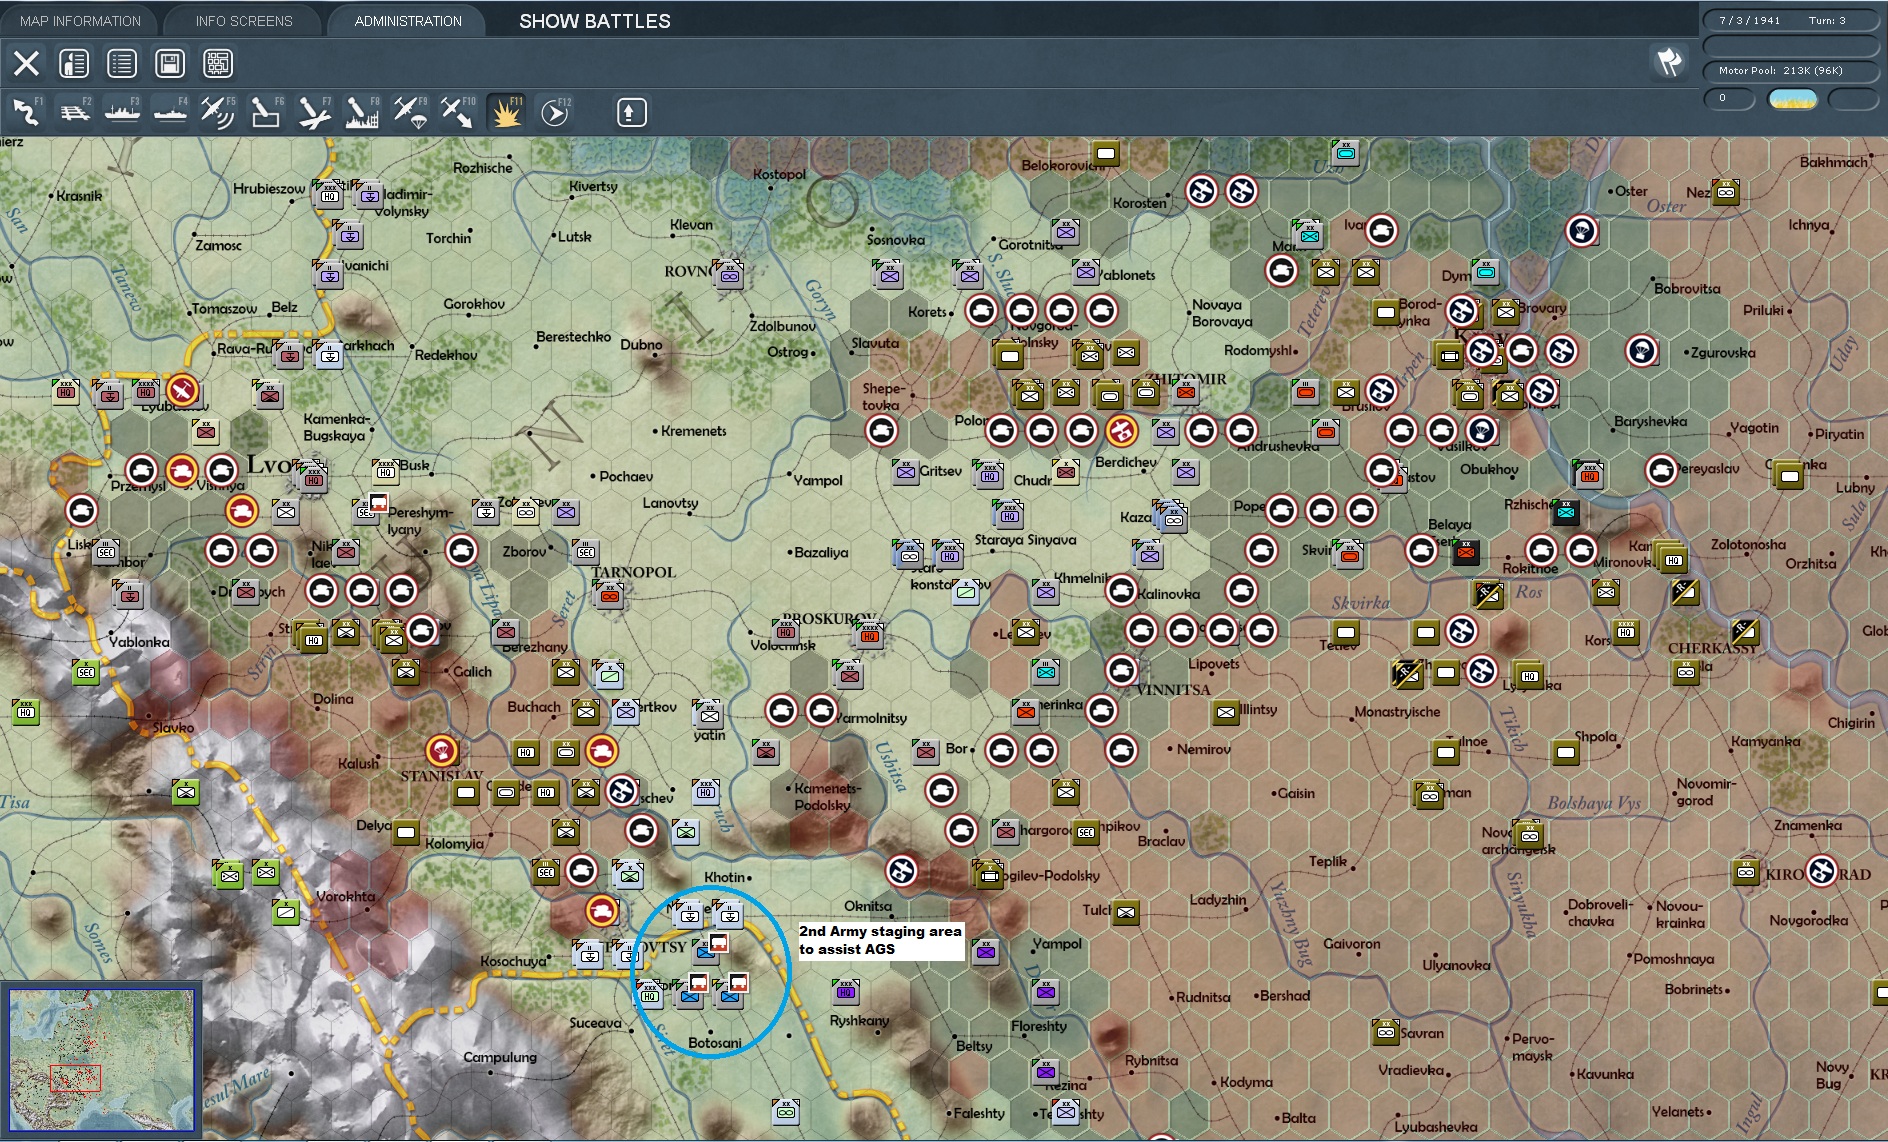Select the green SEC unit west of Yablonka

click(x=86, y=672)
